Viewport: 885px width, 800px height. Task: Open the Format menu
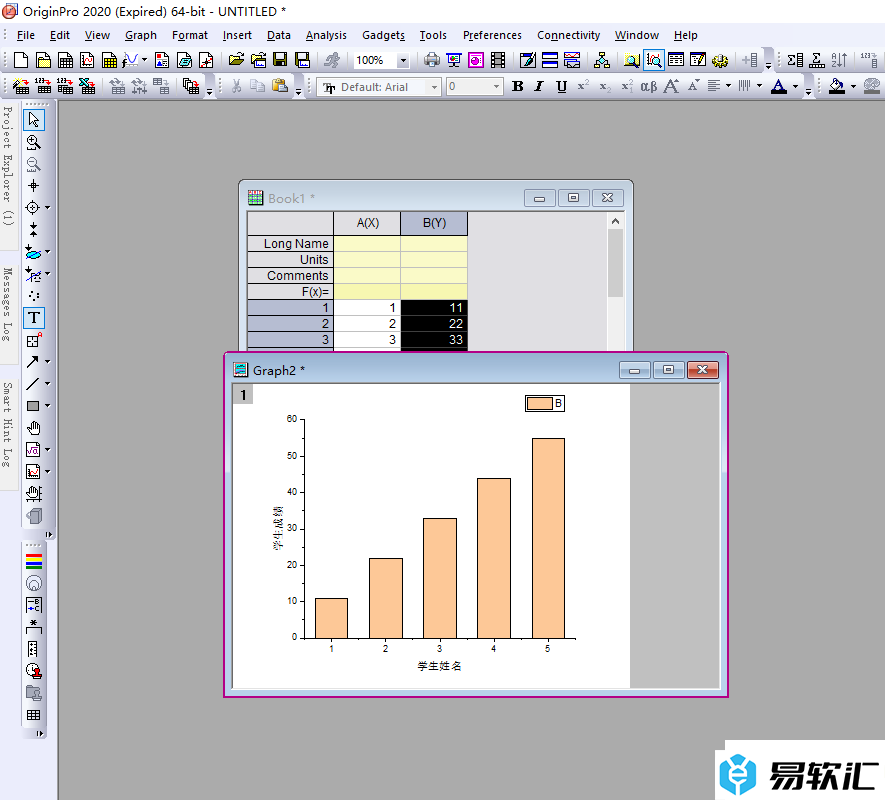[x=190, y=35]
